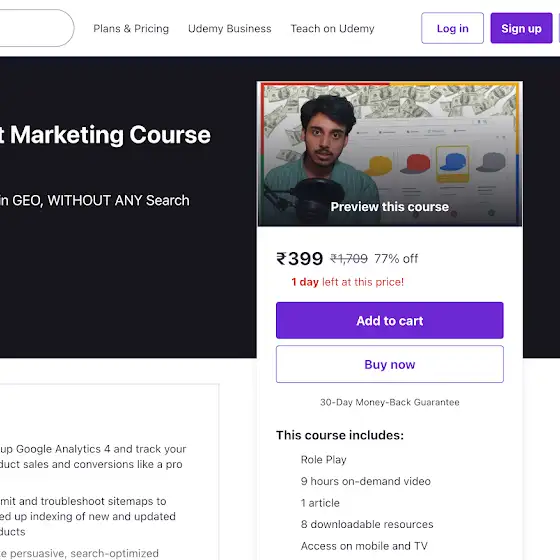Select the Role Play feature item
This screenshot has width=560, height=560.
coord(324,460)
